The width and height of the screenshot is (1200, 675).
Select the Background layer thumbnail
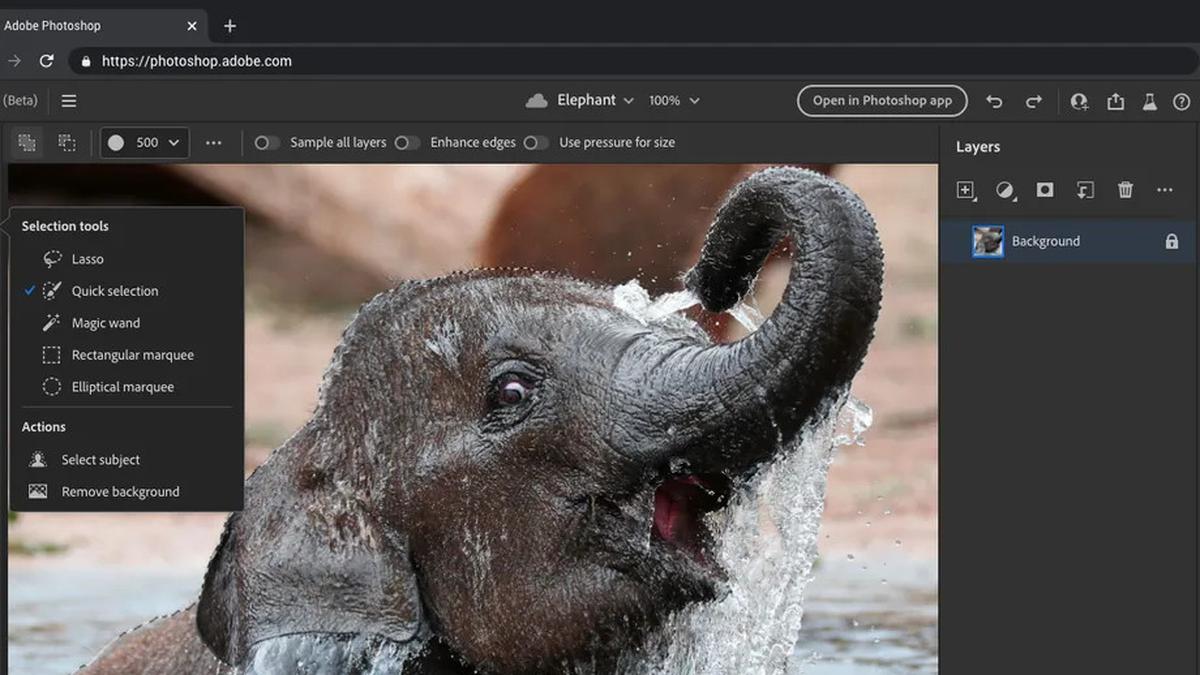pyautogui.click(x=988, y=241)
